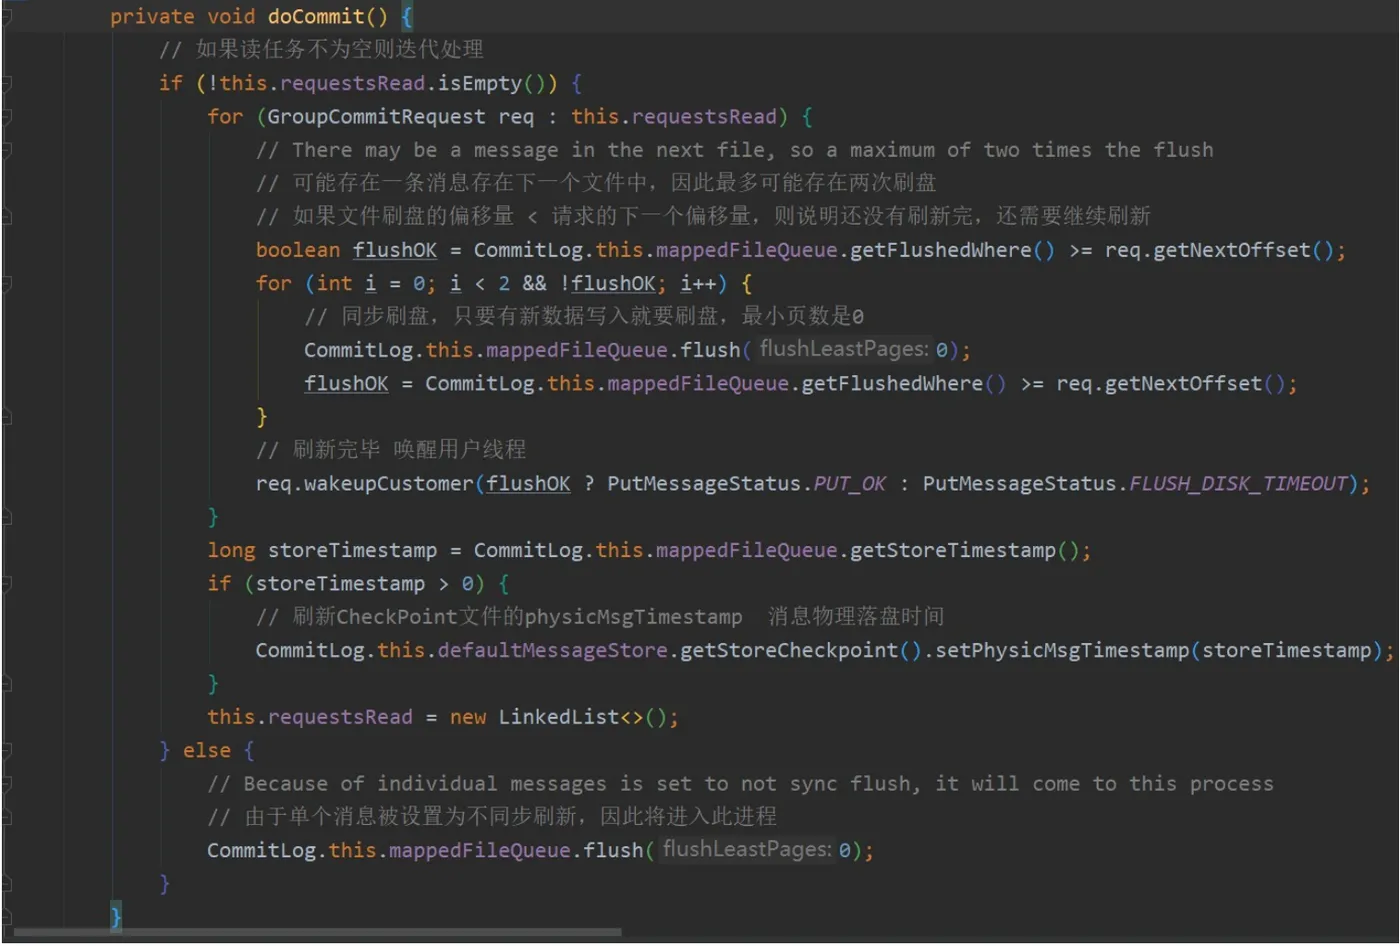Screen dimensions: 1400x946
Task: Click the 'private' keyword
Action: [152, 16]
